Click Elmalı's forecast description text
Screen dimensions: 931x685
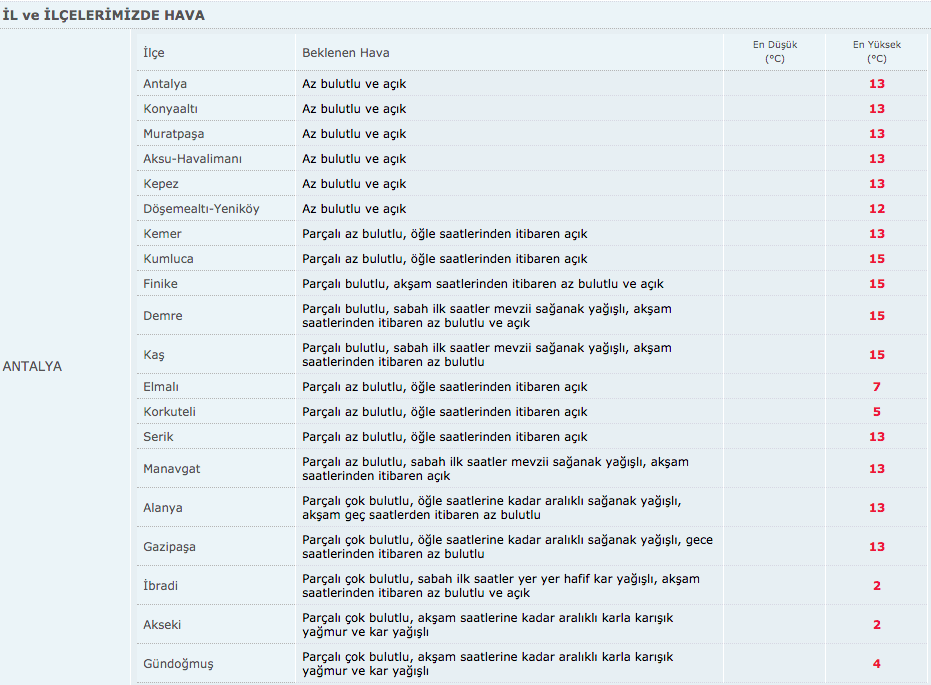click(445, 386)
